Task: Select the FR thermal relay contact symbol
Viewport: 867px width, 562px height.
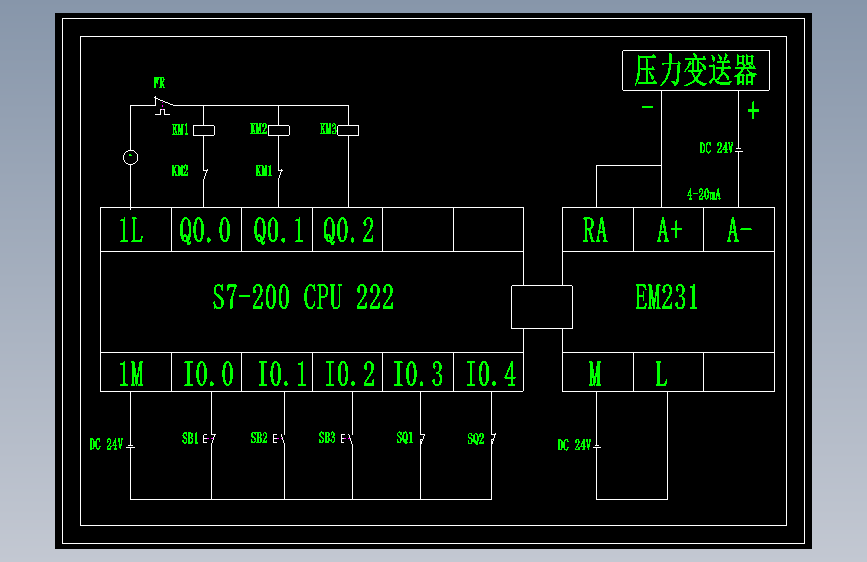Action: [x=164, y=105]
